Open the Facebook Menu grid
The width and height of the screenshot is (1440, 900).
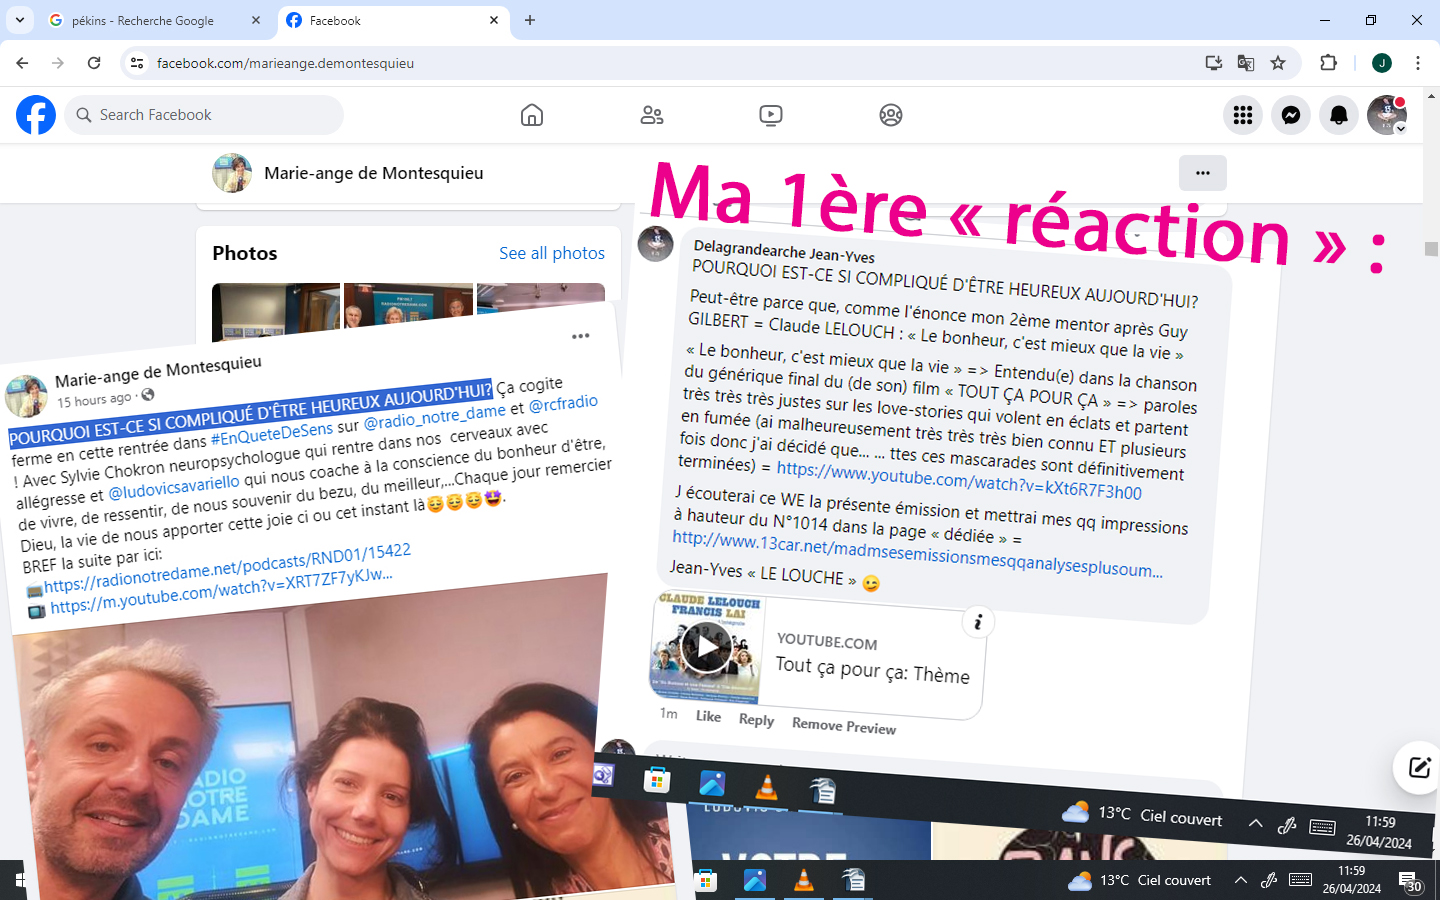(1243, 115)
